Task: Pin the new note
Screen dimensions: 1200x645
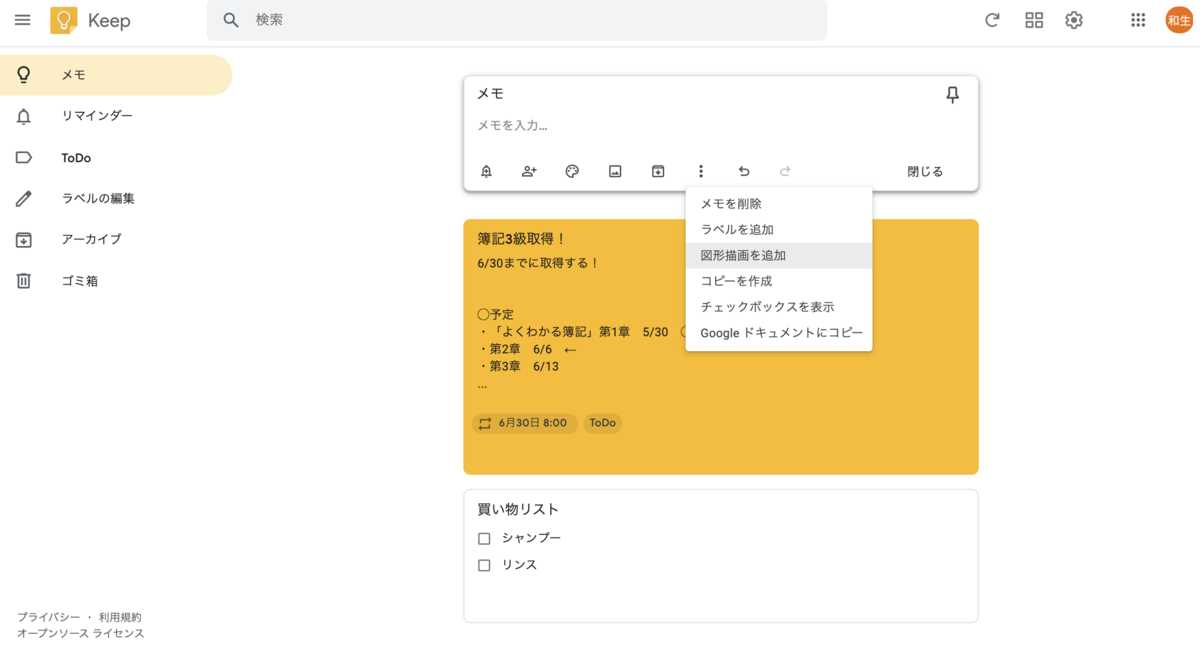Action: tap(952, 94)
